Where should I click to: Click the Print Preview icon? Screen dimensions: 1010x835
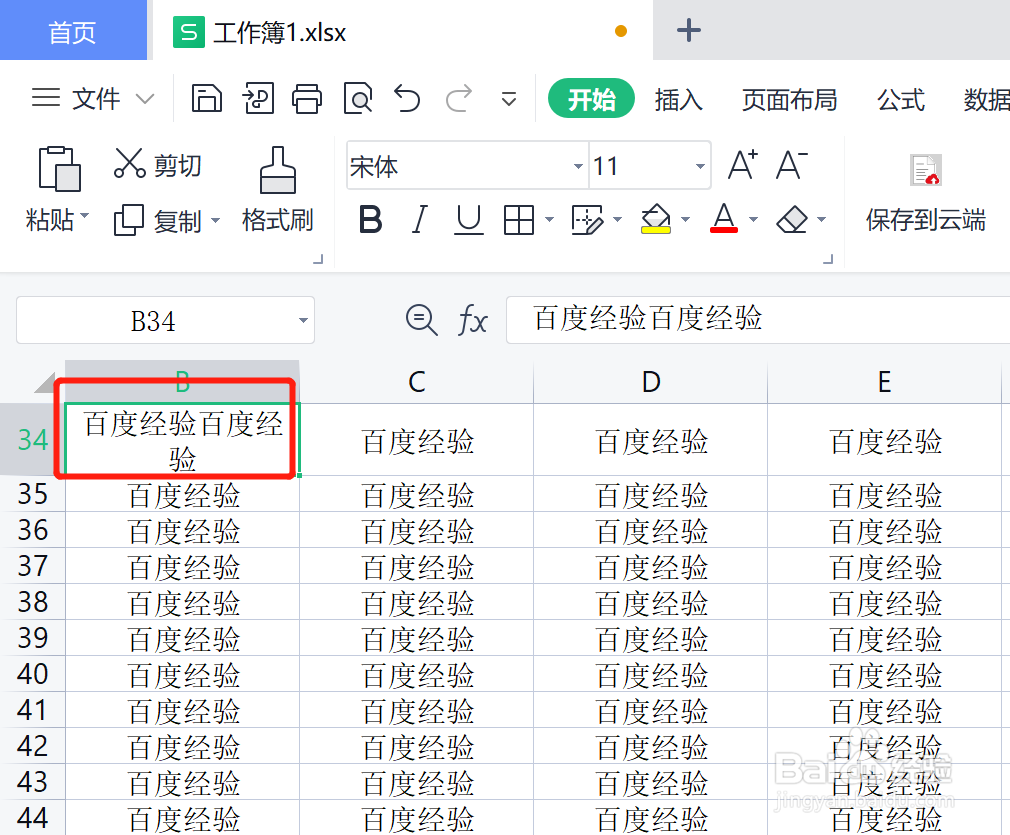point(358,99)
